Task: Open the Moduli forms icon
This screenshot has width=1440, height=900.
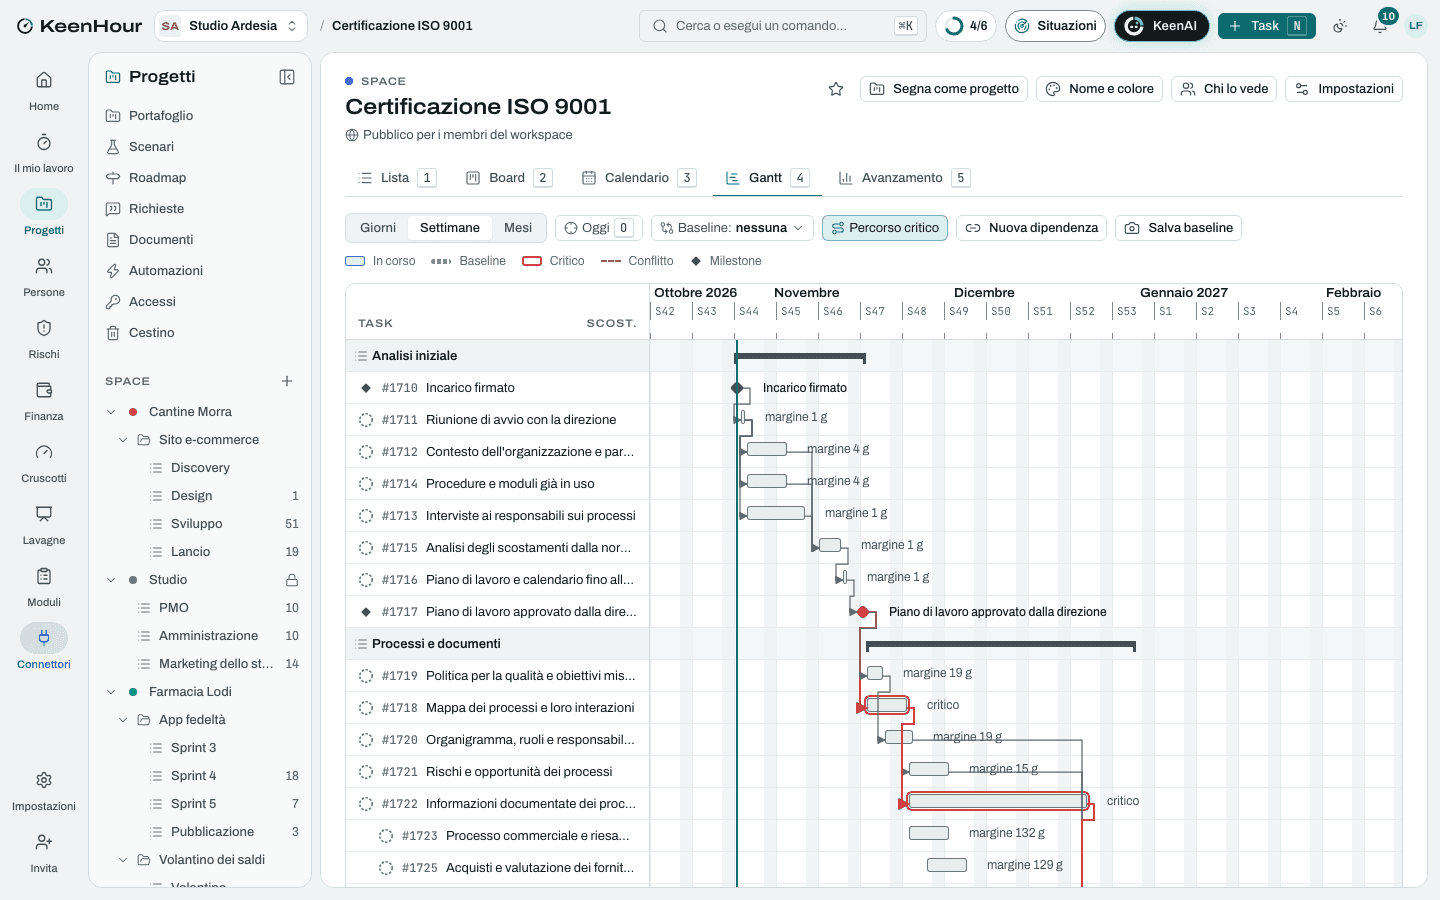Action: pyautogui.click(x=44, y=576)
